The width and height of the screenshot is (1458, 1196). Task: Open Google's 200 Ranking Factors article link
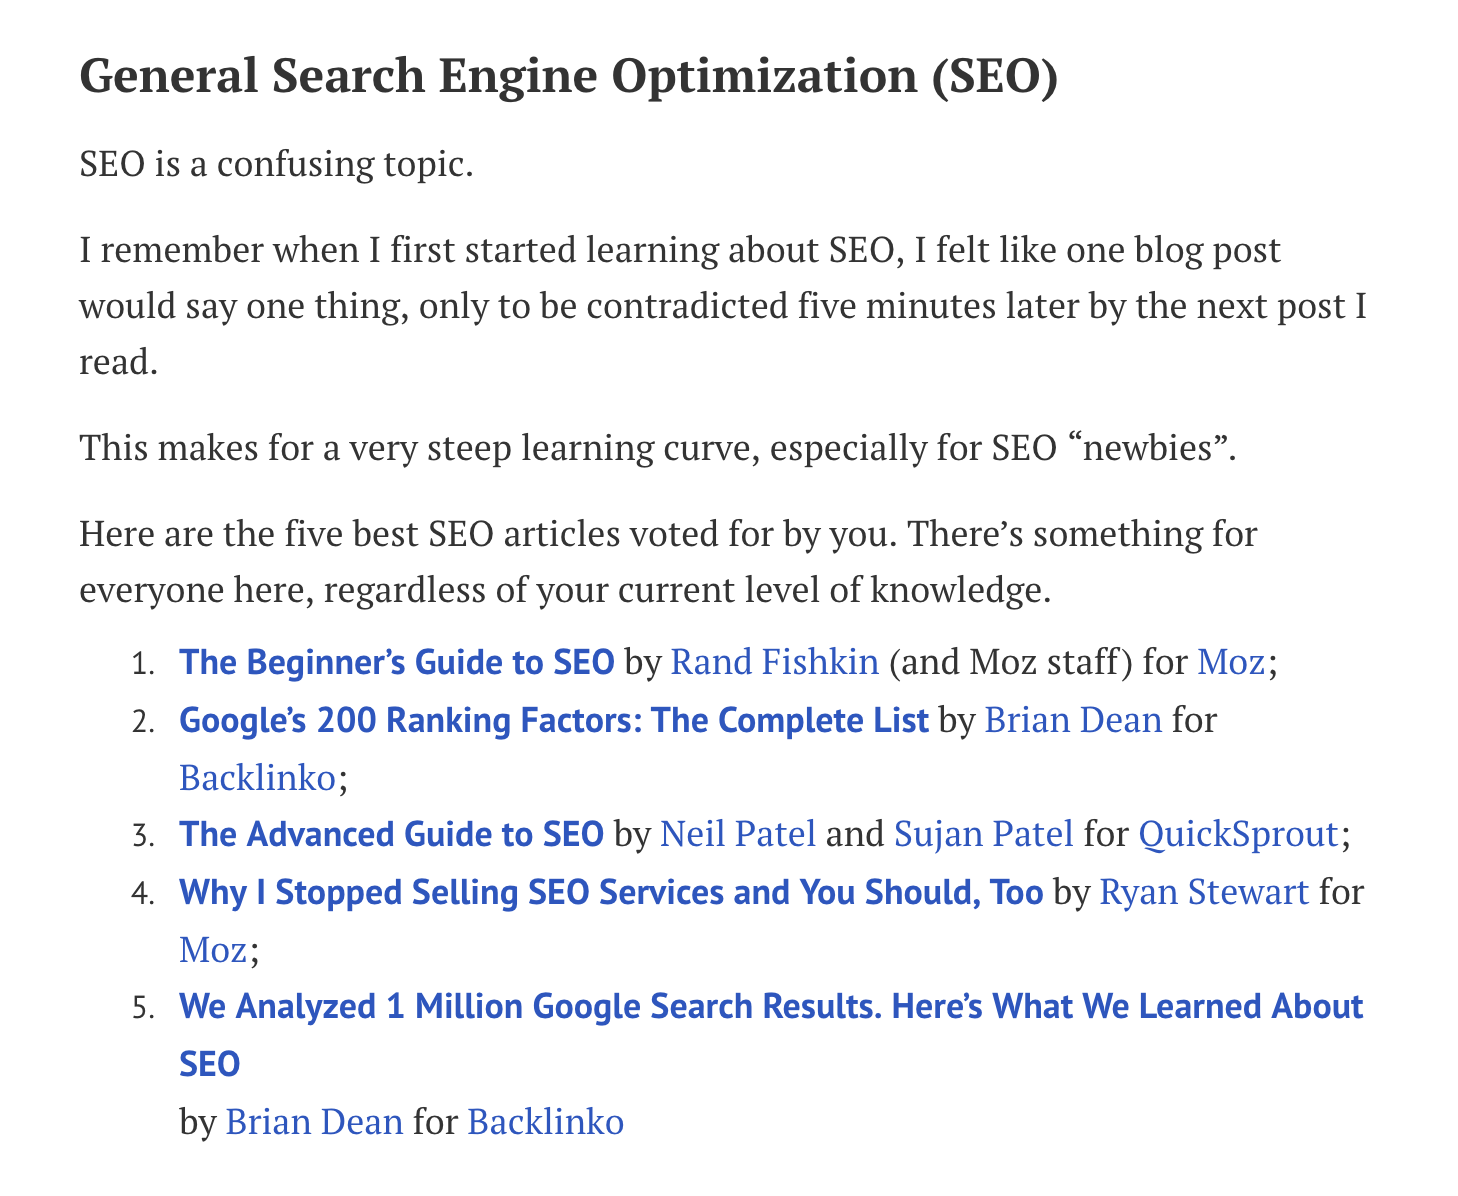point(553,720)
